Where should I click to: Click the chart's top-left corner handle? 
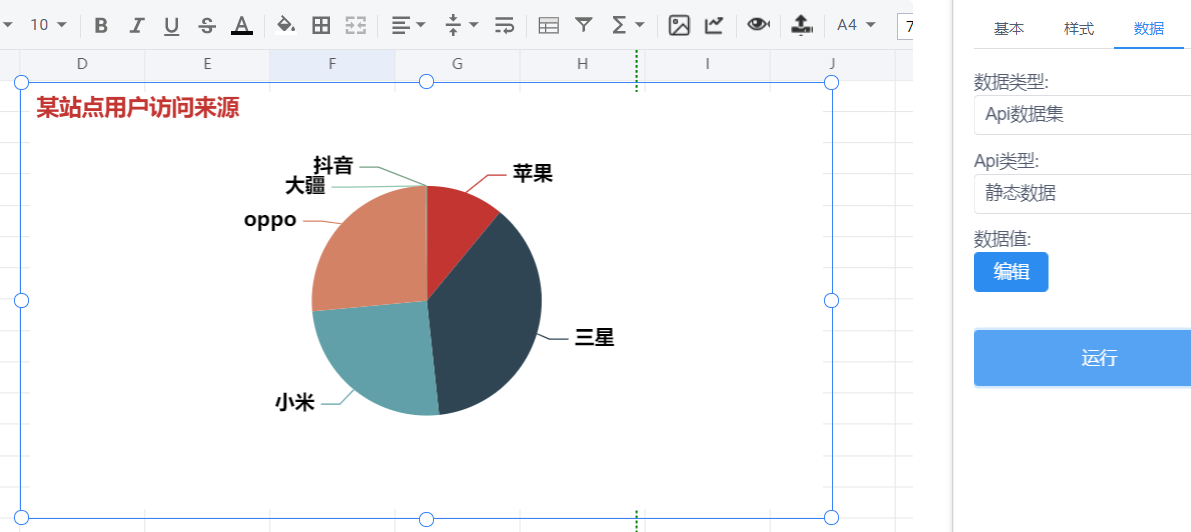[x=21, y=82]
